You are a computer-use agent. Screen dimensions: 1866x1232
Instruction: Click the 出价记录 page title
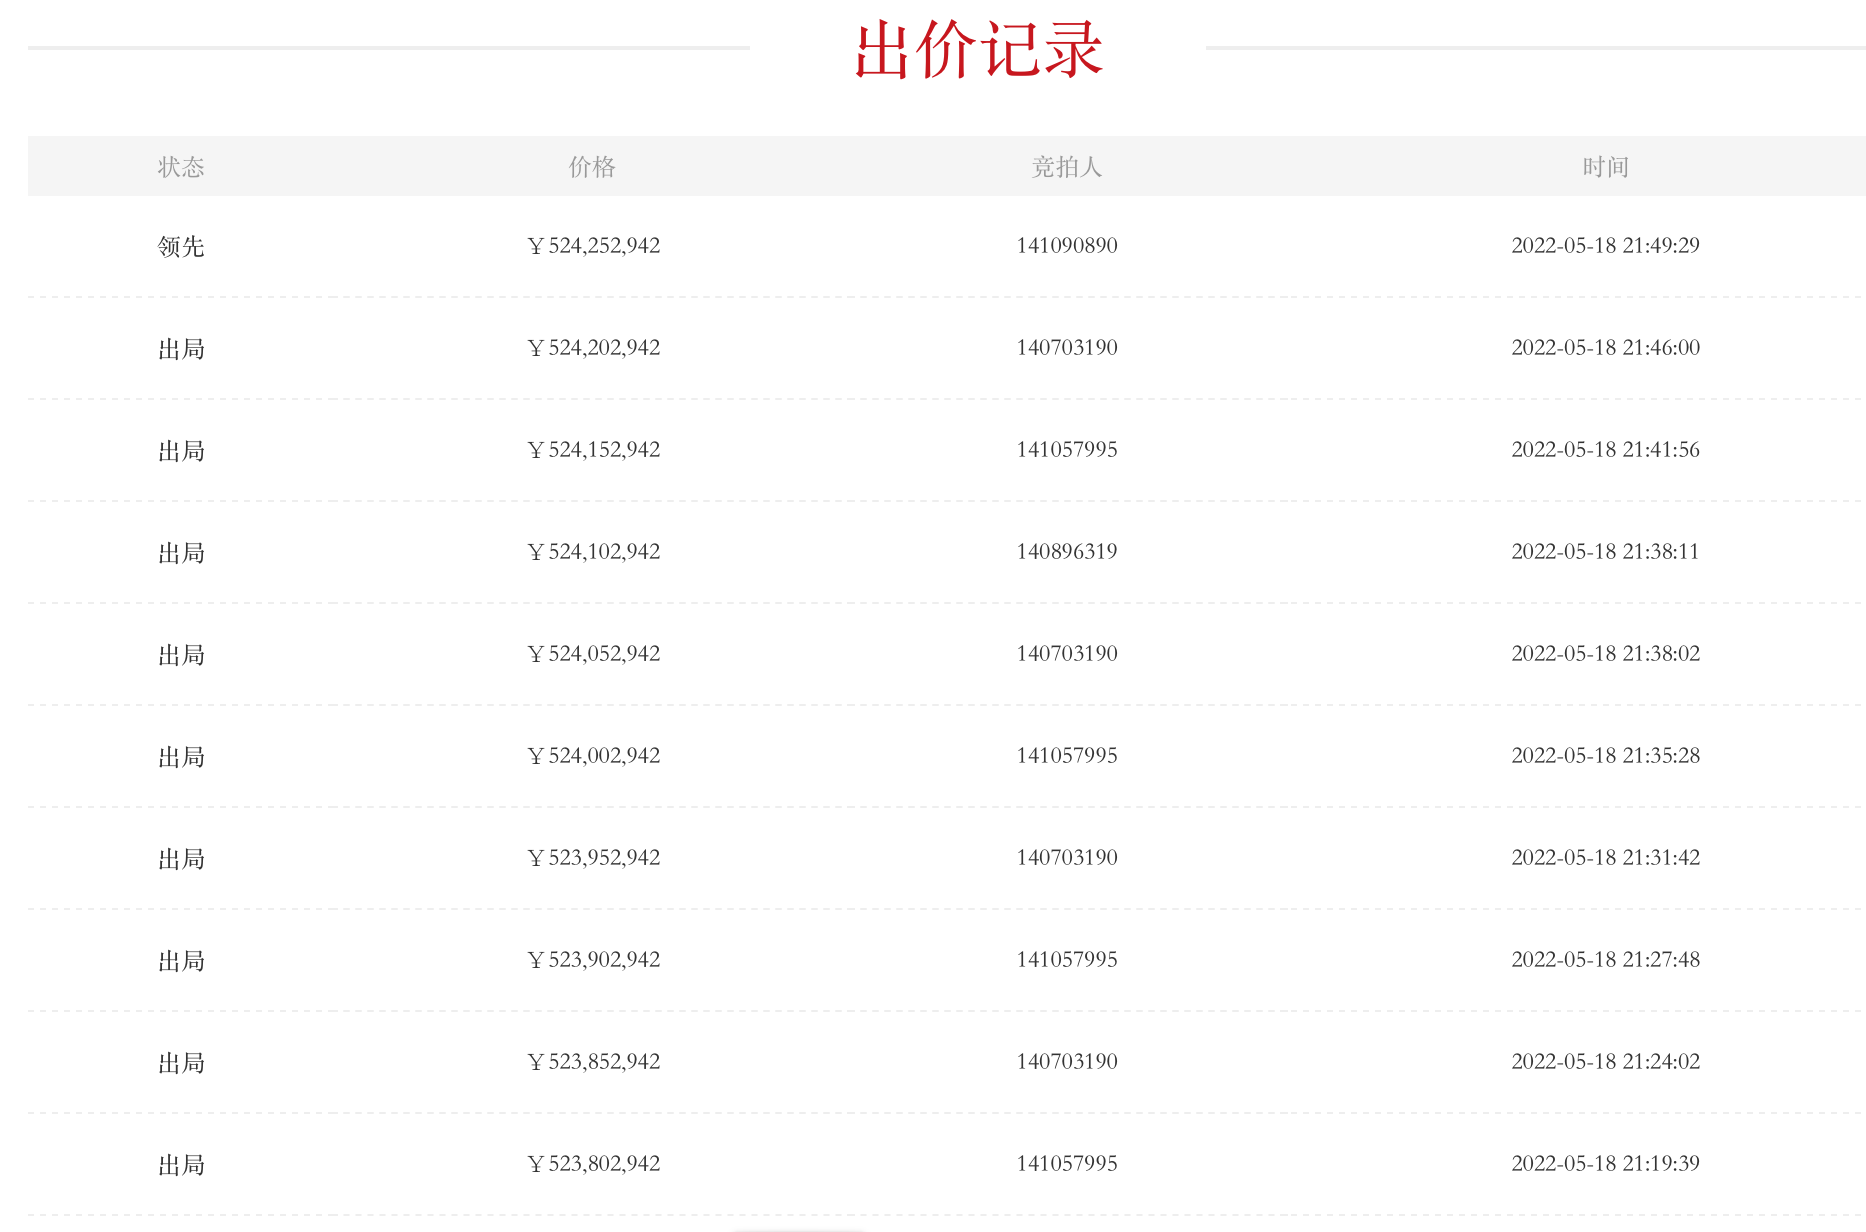point(978,50)
